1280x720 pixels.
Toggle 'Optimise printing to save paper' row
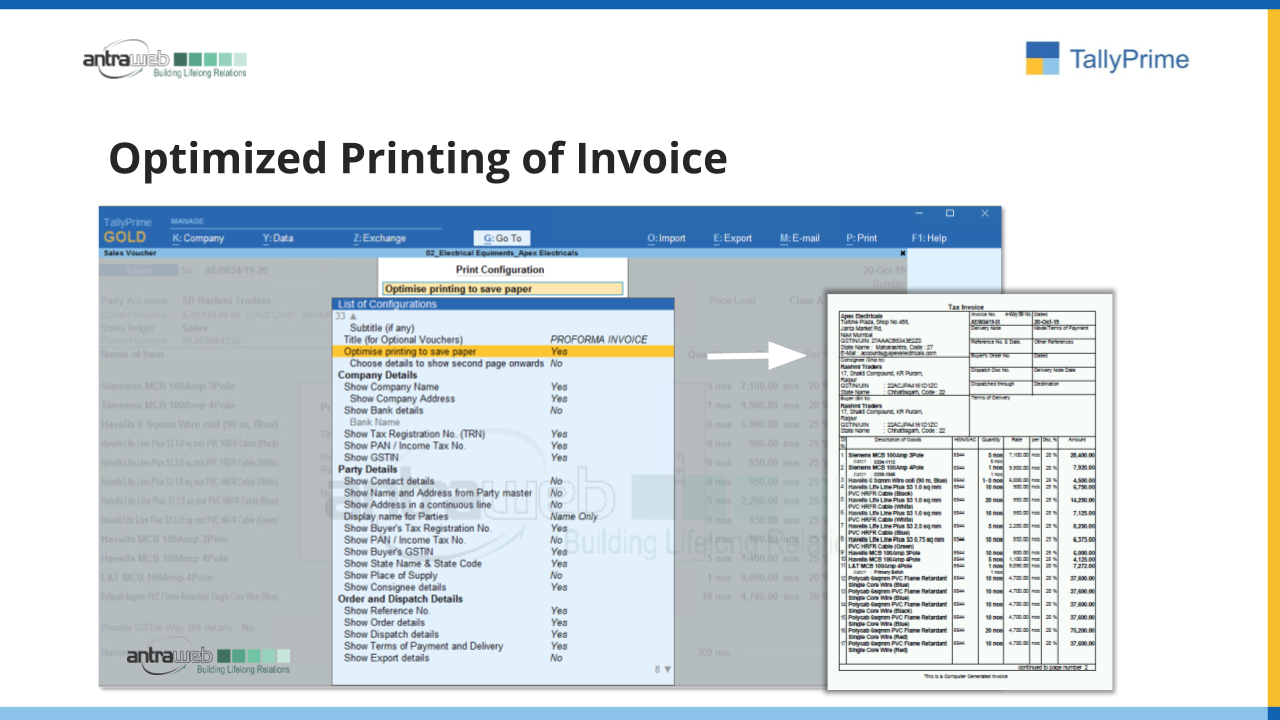[x=503, y=352]
